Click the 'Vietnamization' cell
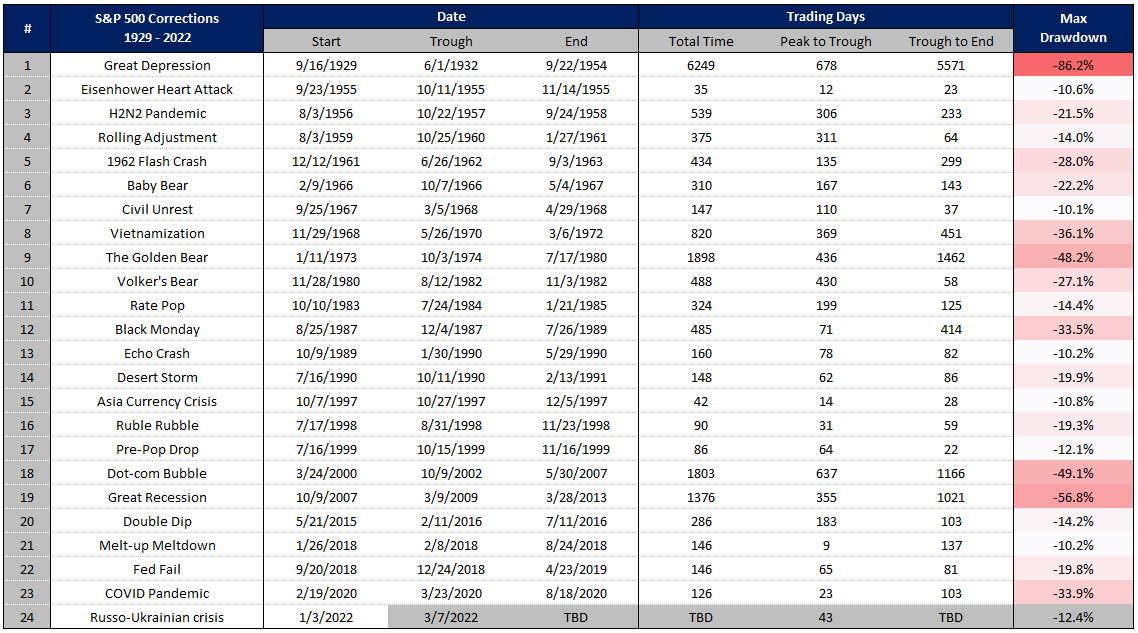Viewport: 1138px width, 633px height. tap(157, 233)
